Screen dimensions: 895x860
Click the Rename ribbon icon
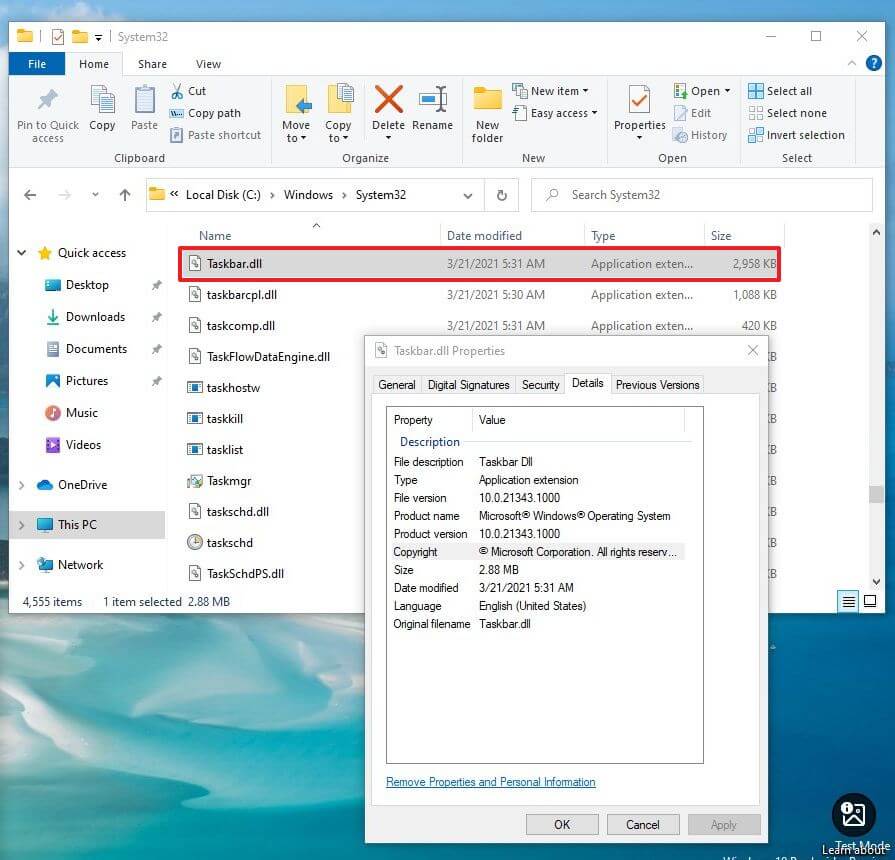433,100
